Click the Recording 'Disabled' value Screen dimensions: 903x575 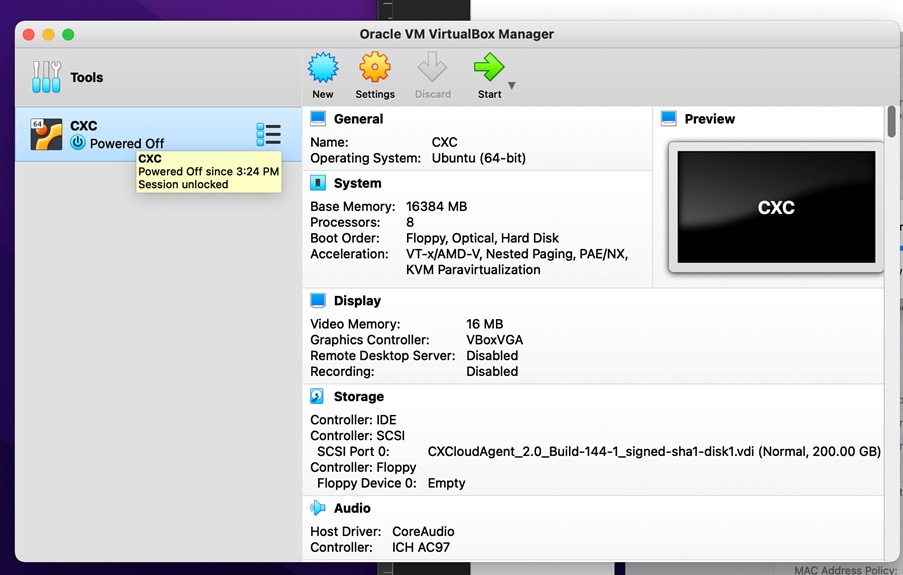click(492, 372)
